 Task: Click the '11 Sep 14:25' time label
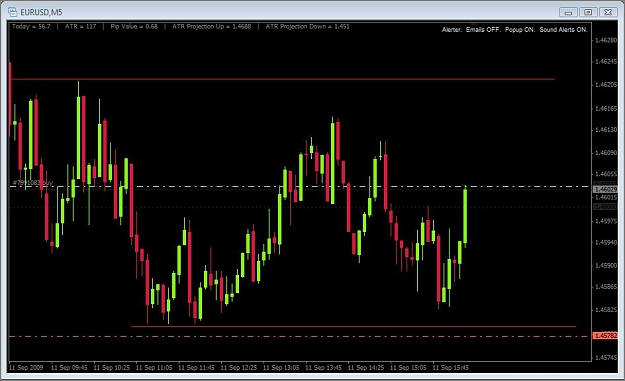pyautogui.click(x=366, y=367)
